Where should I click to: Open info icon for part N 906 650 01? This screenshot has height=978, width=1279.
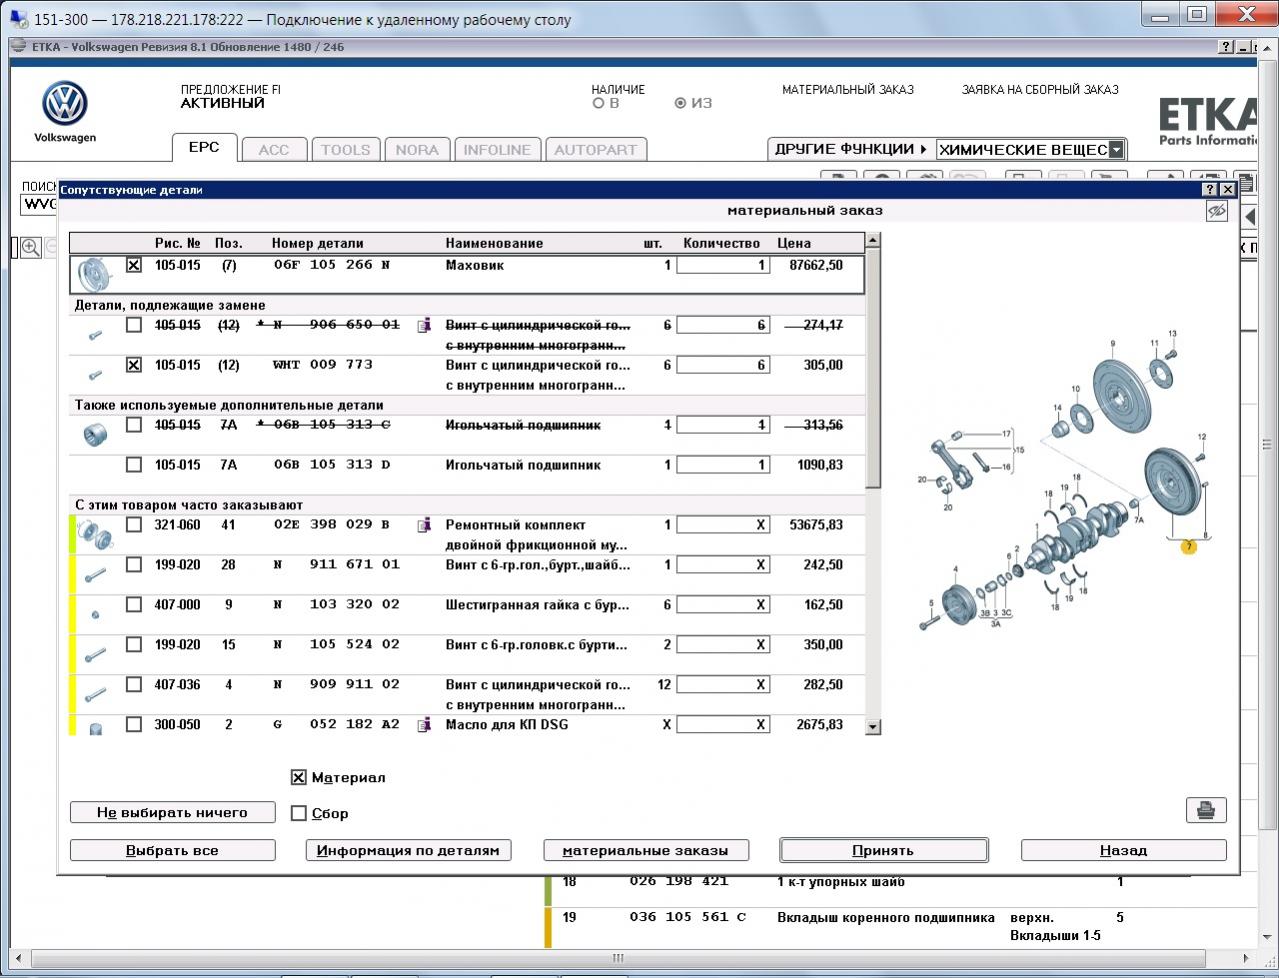[424, 325]
